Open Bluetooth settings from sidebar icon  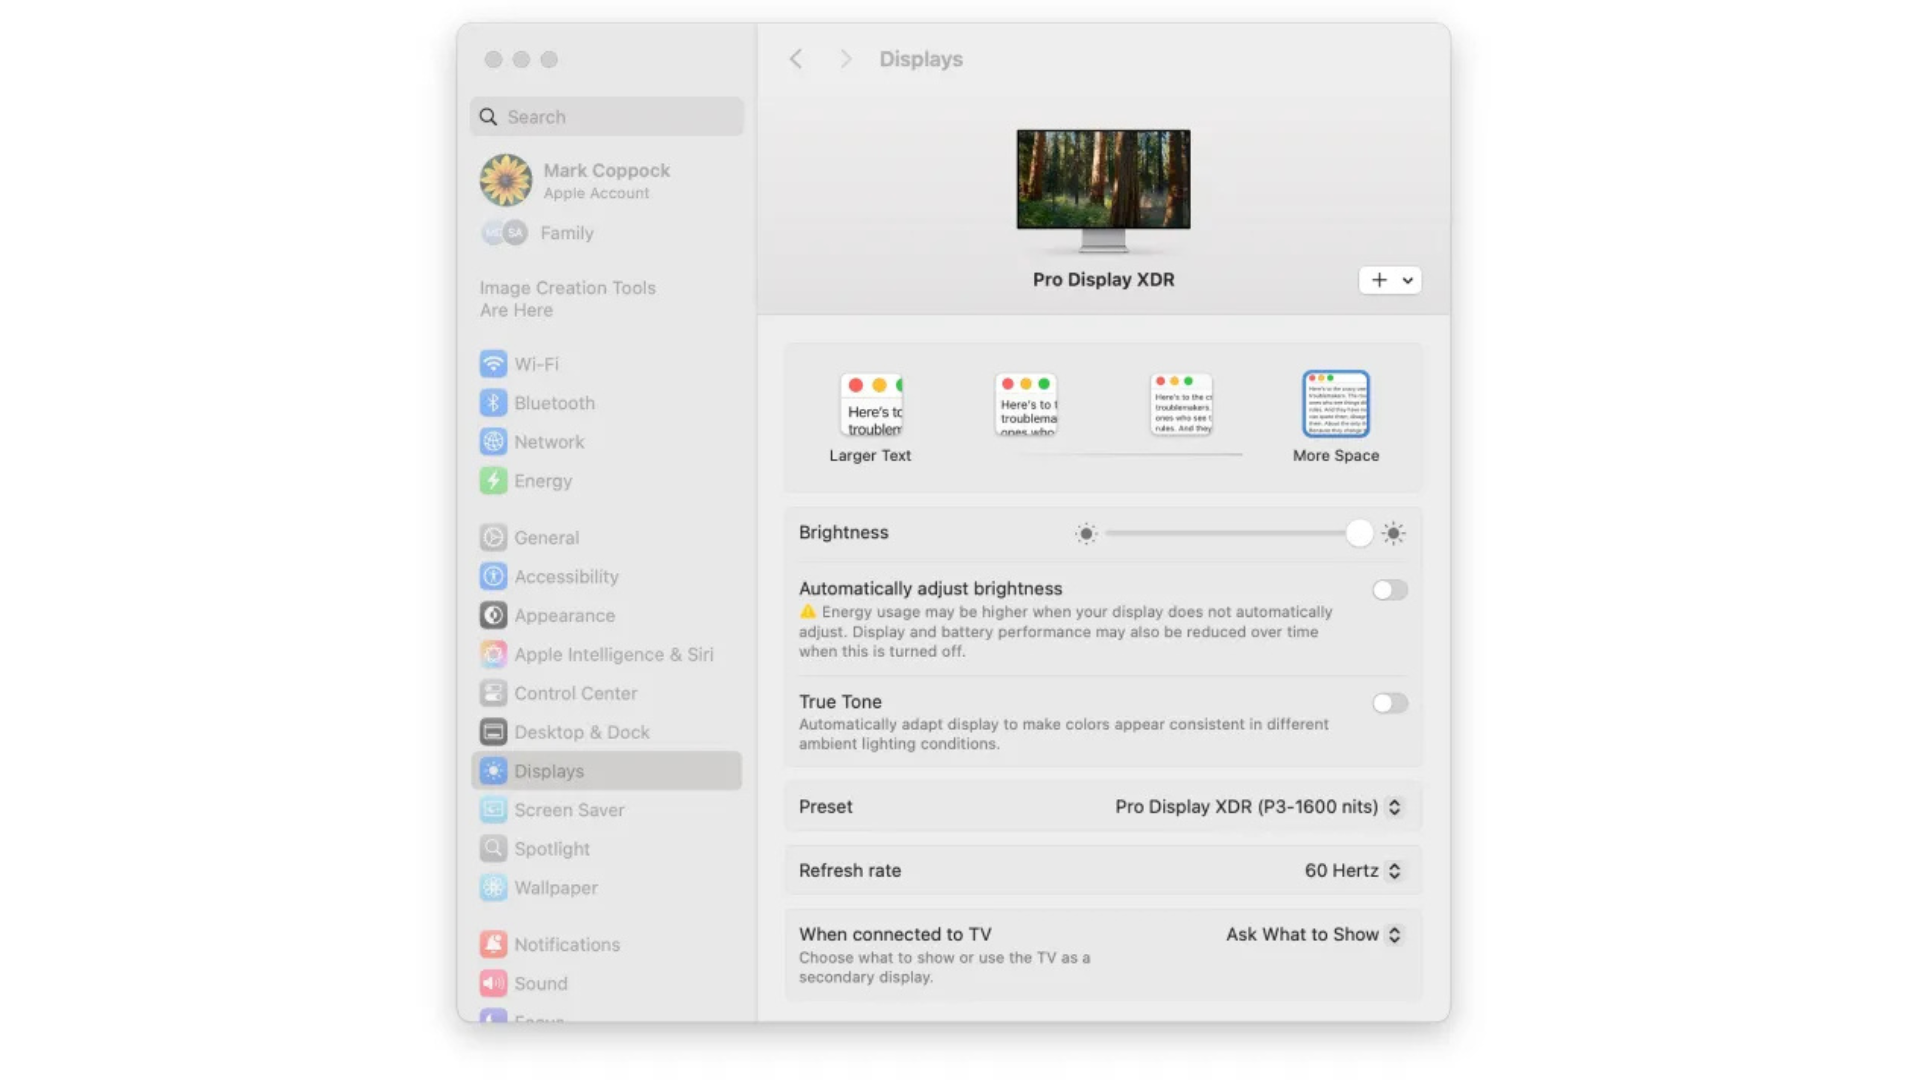493,403
